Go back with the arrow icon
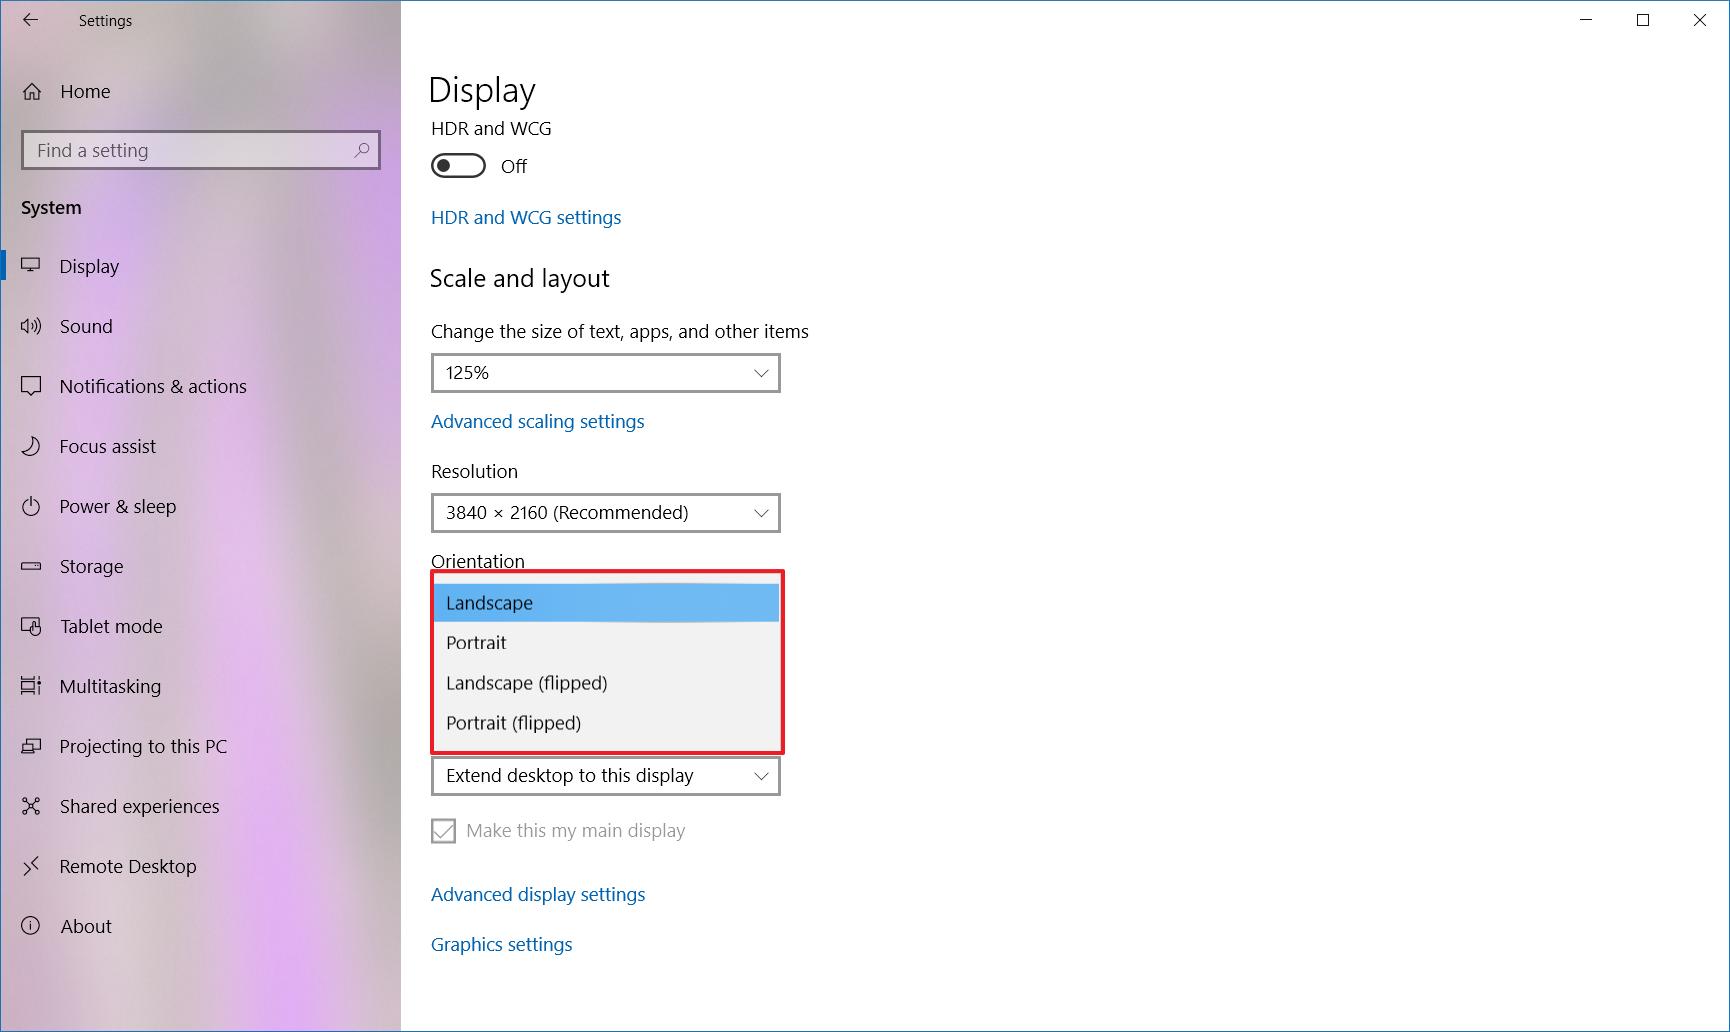 [30, 20]
